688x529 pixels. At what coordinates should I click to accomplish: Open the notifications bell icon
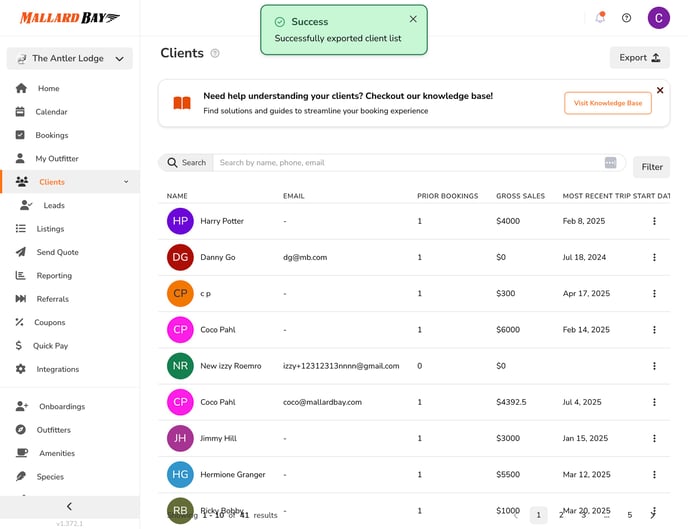(600, 18)
